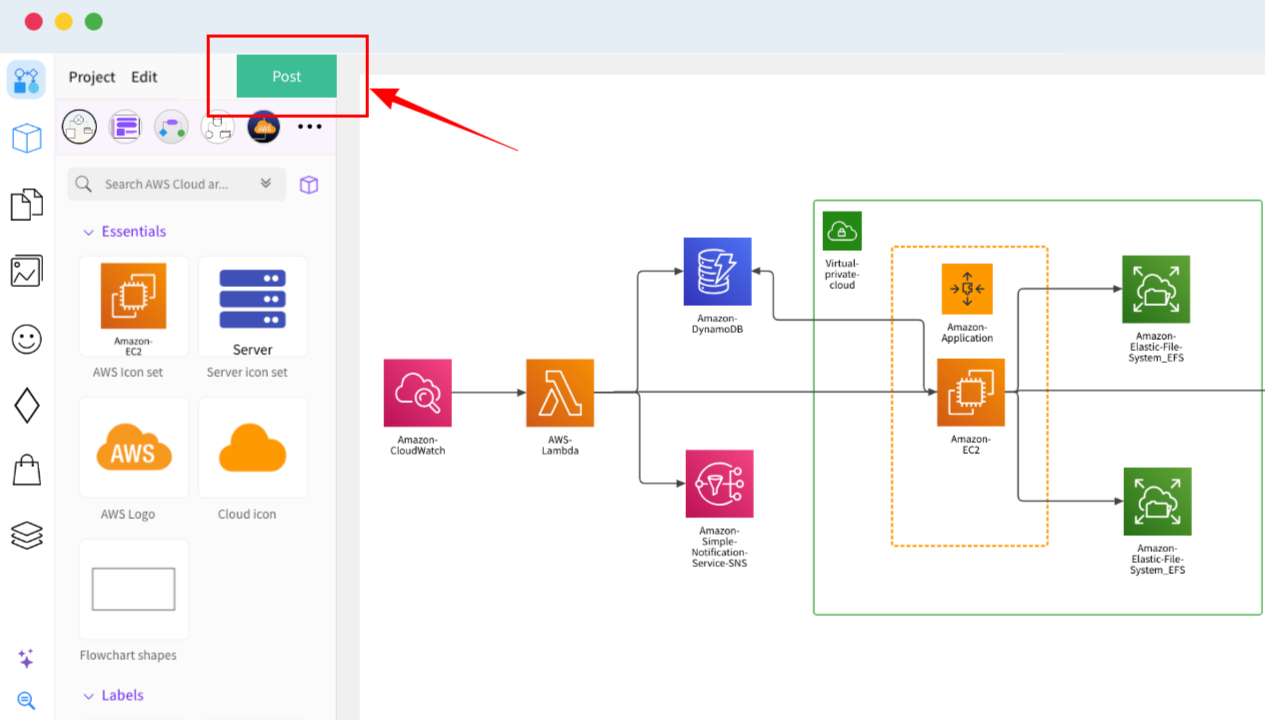Viewport: 1265px width, 720px height.
Task: Select the lower Elastic-File-System_EFS node
Action: coord(1157,501)
